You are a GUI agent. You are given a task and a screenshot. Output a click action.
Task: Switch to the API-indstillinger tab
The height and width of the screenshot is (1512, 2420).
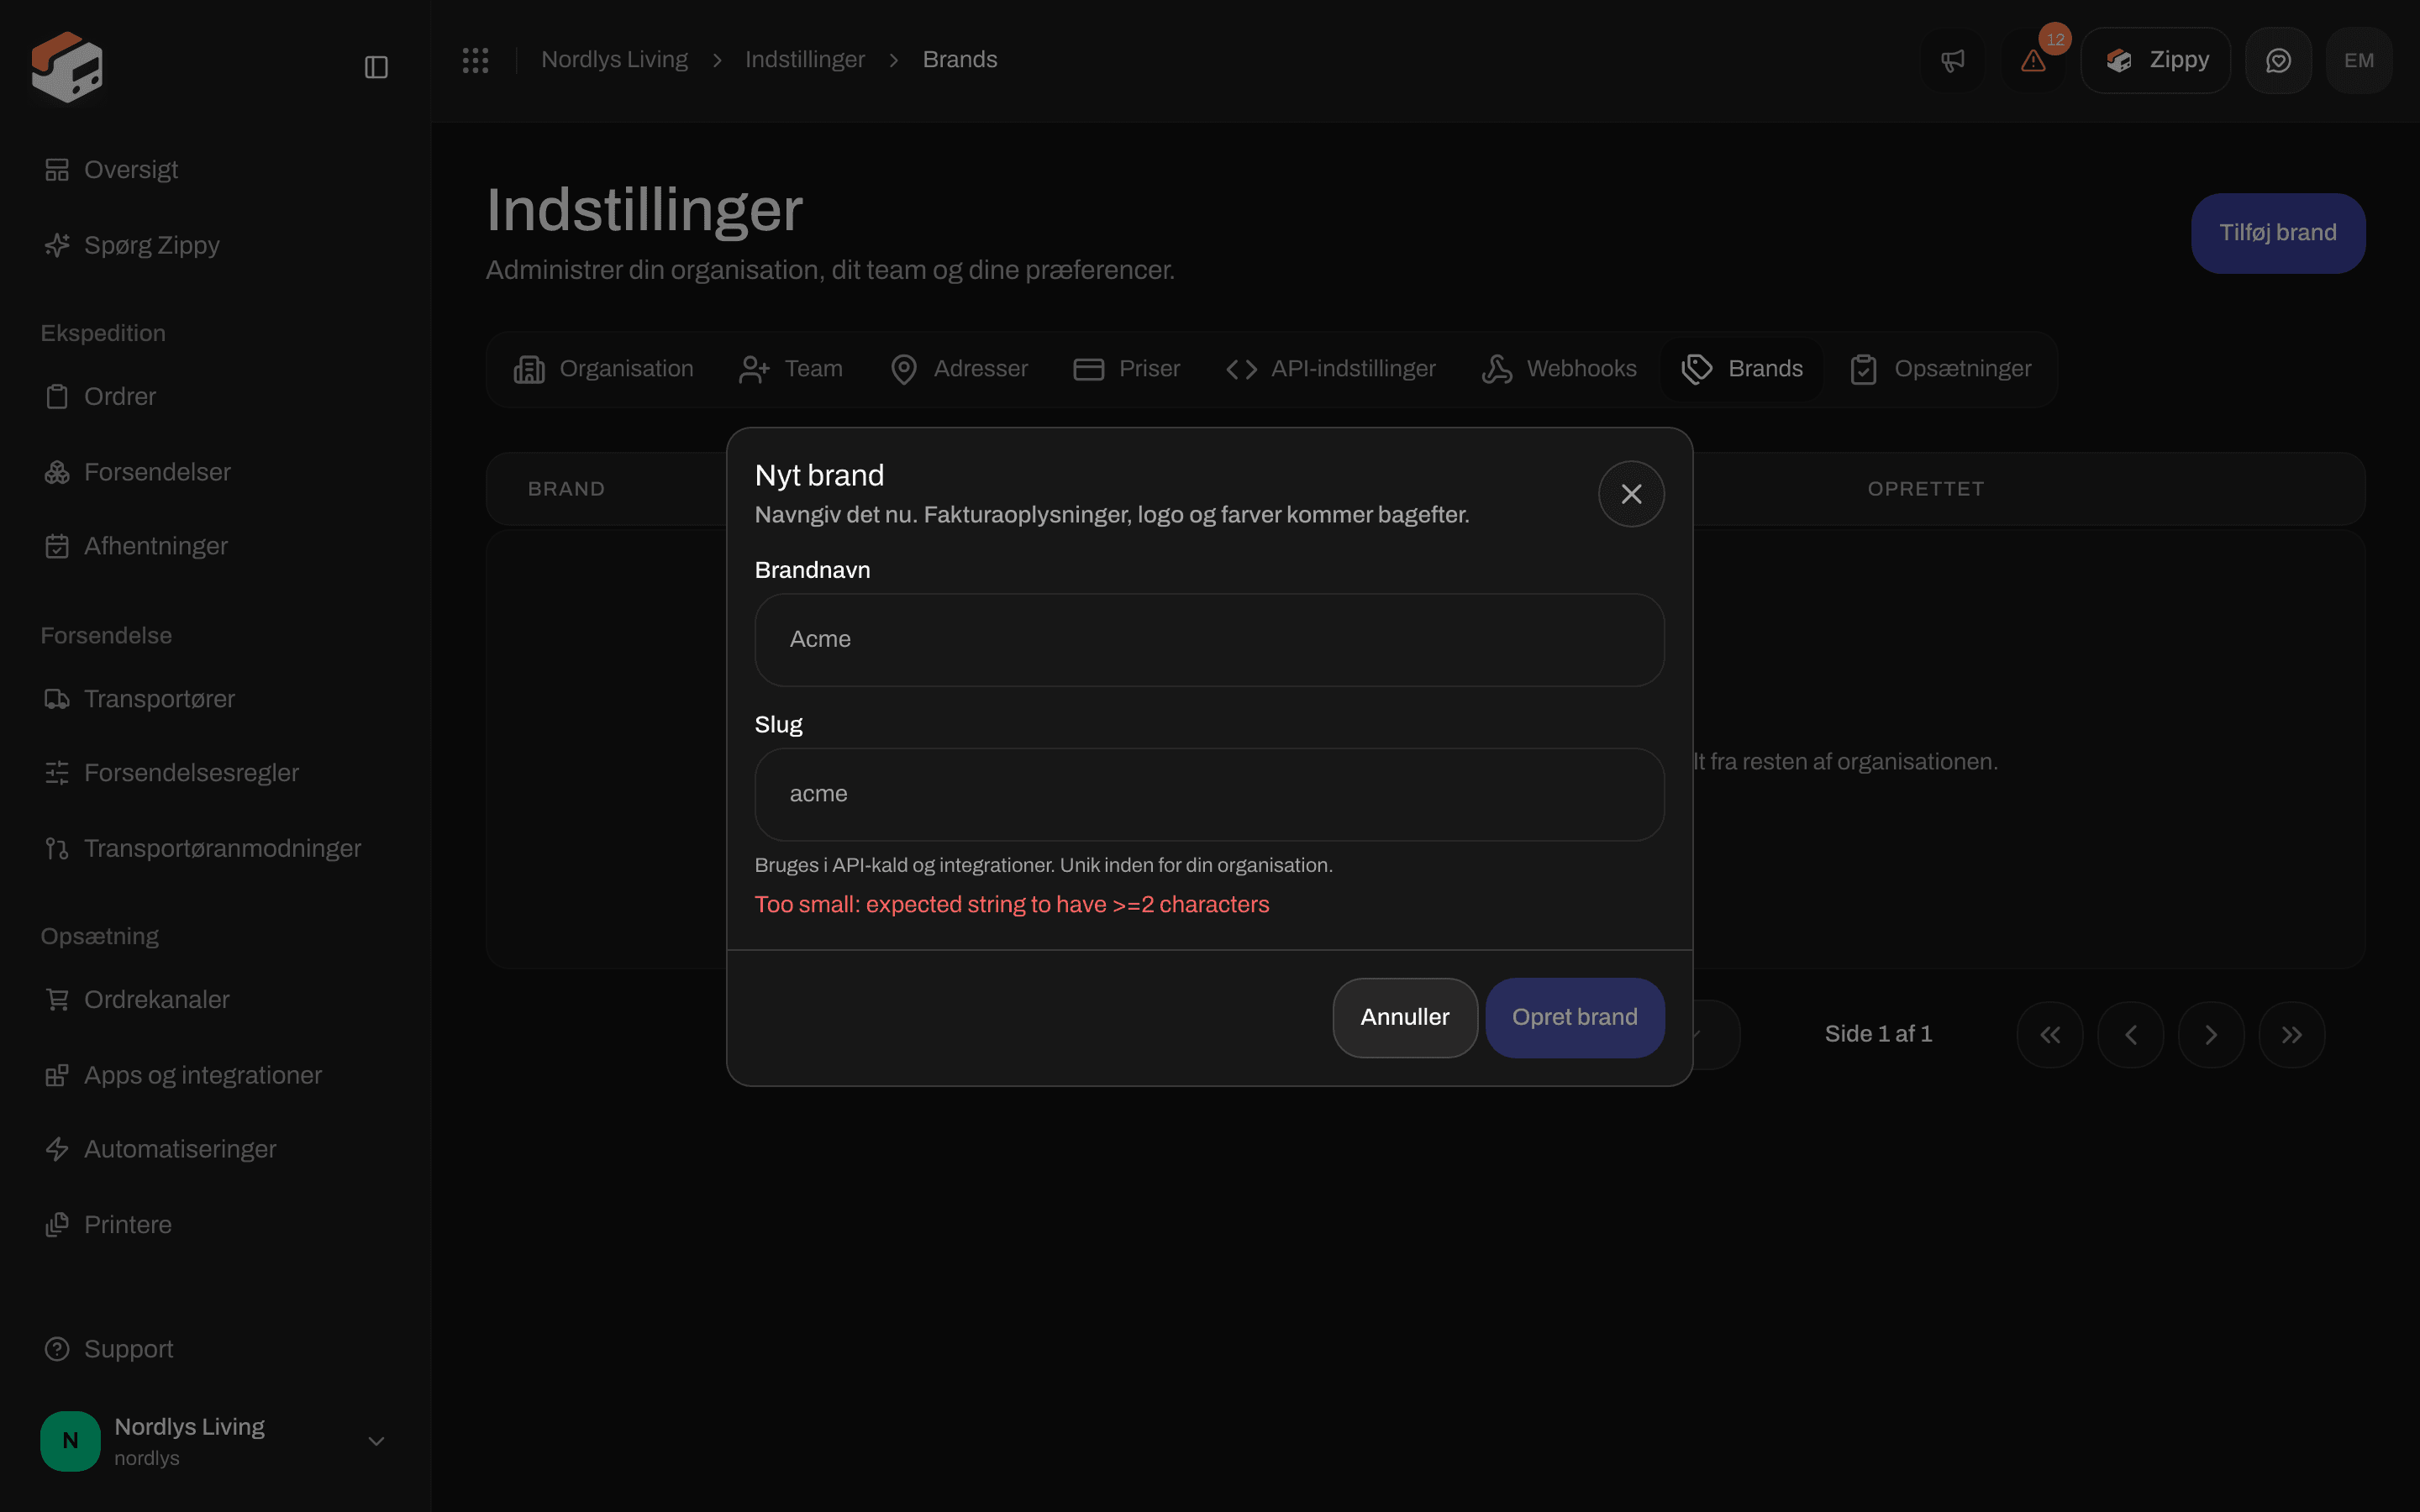[x=1331, y=369]
